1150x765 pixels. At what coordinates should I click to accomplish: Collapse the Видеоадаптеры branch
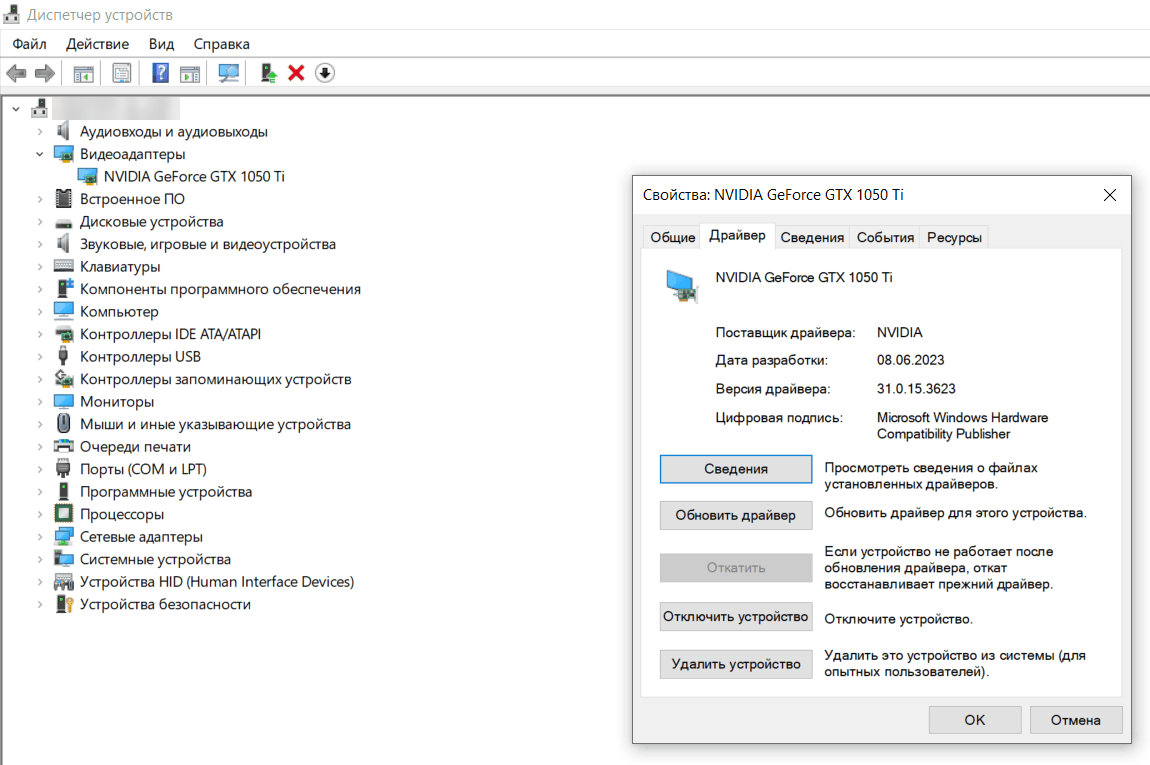(40, 154)
